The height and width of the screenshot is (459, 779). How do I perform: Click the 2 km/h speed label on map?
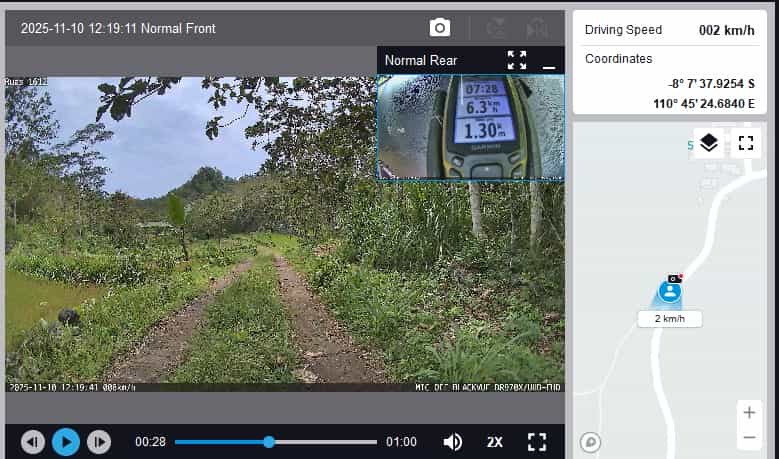[x=670, y=318]
